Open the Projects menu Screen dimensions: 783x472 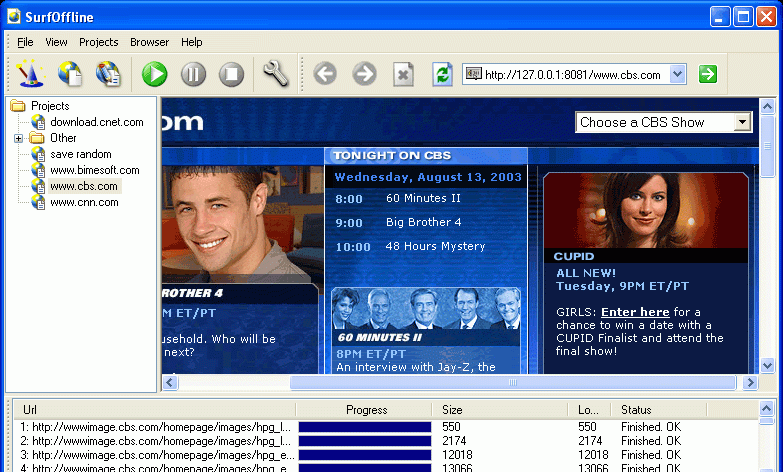tap(98, 42)
